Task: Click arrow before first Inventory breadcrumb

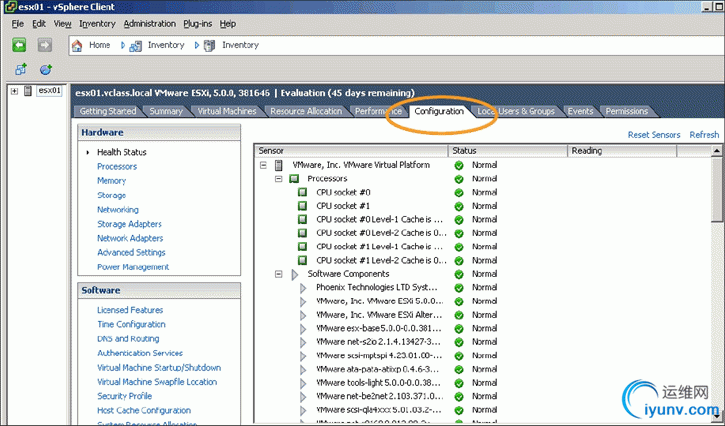Action: (123, 45)
